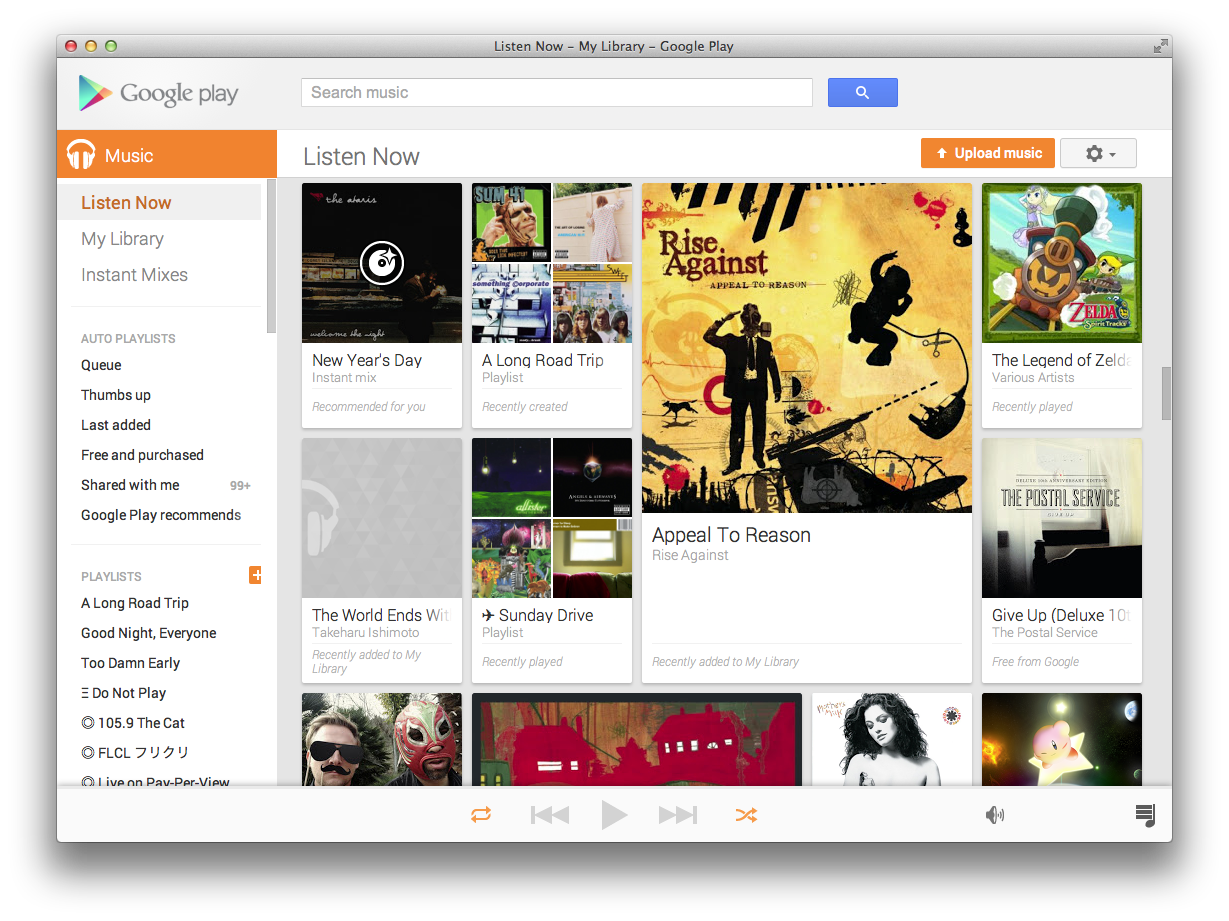The image size is (1229, 921).
Task: Open Instant Mixes in sidebar
Action: click(x=134, y=274)
